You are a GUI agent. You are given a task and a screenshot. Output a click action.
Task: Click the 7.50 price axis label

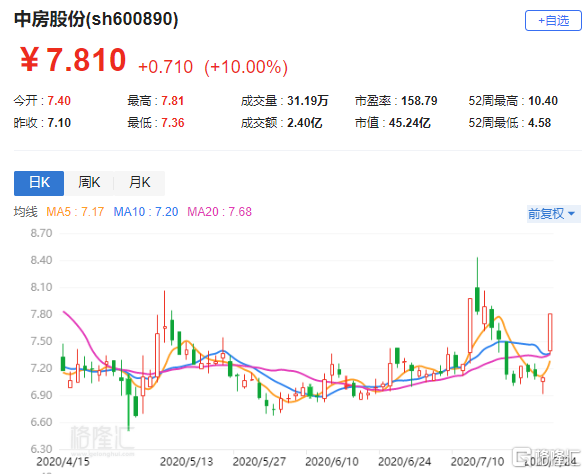41,341
